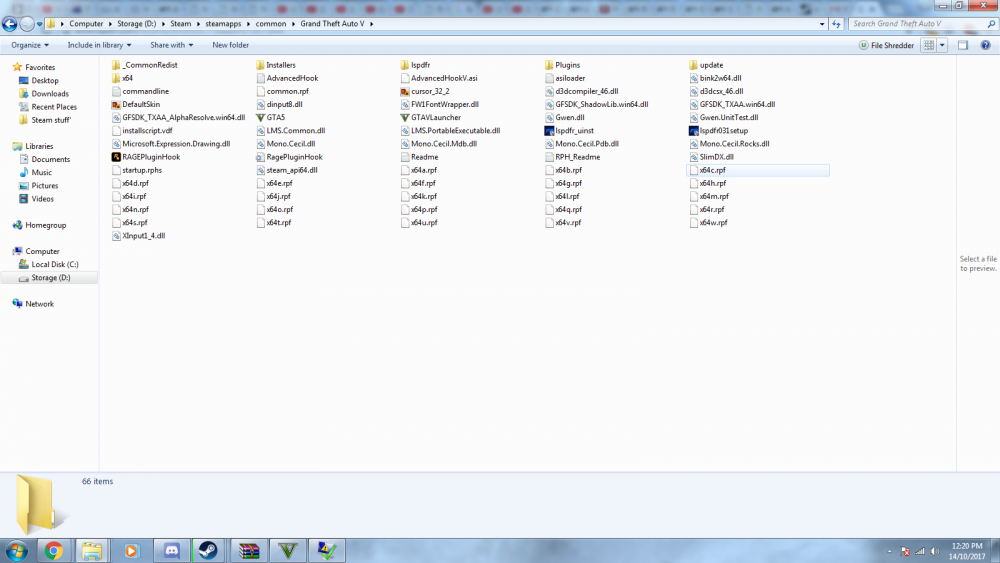The image size is (1000, 563).
Task: Open the recent pages dropdown arrow
Action: coord(40,24)
